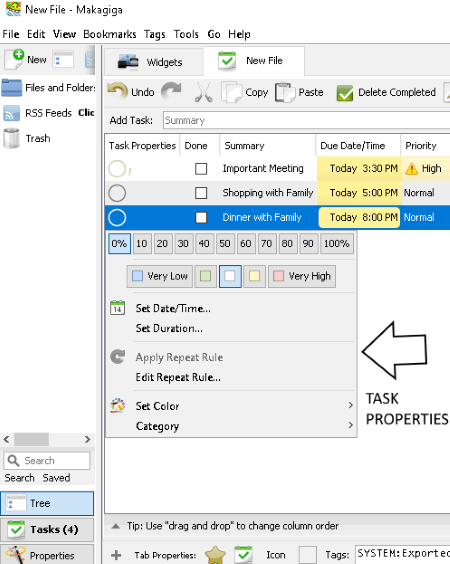Open the Tools menu
450x564 pixels.
click(186, 34)
